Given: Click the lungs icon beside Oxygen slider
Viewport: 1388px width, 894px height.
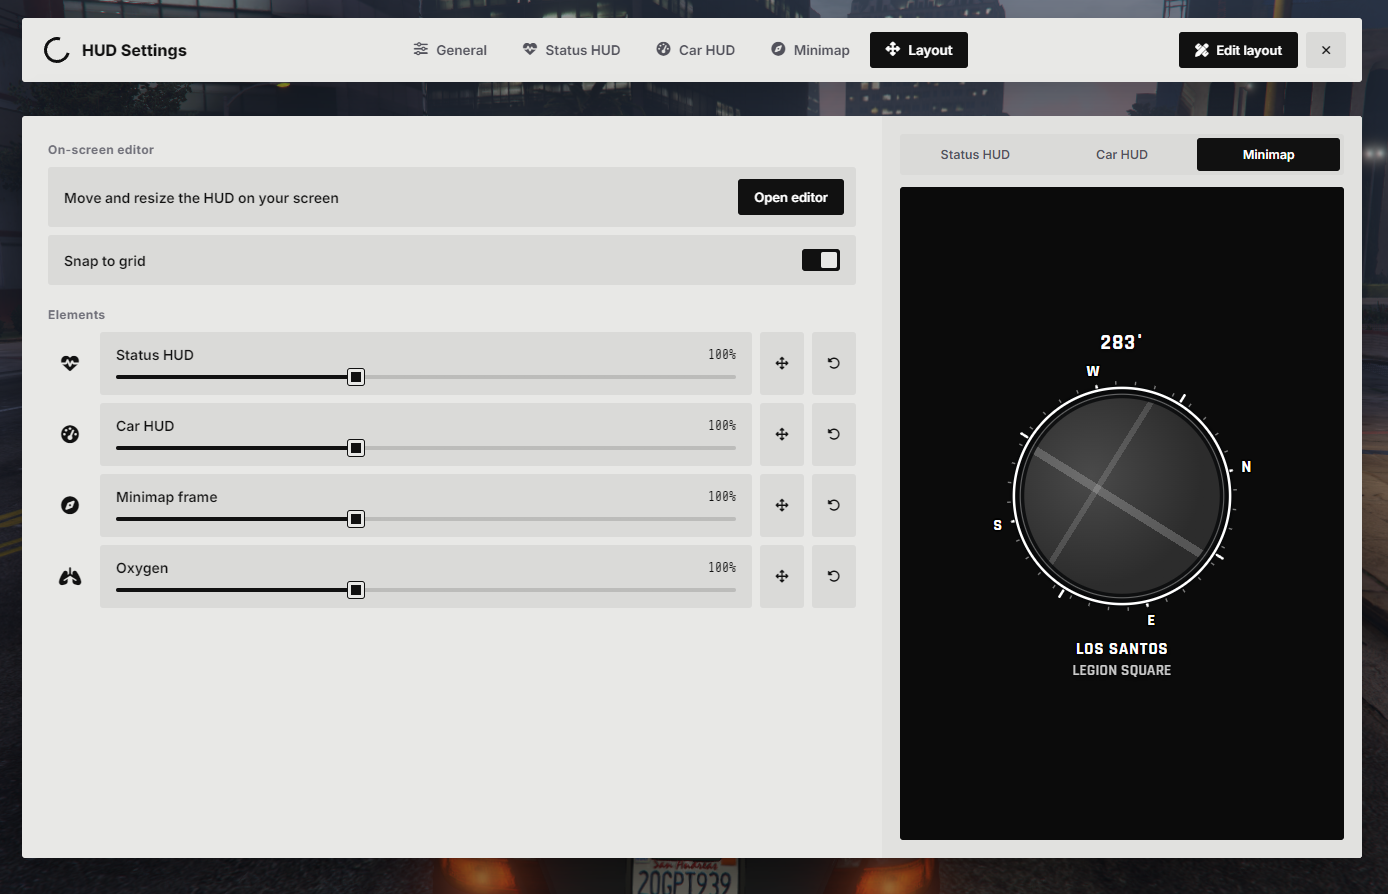Looking at the screenshot, I should pyautogui.click(x=70, y=577).
